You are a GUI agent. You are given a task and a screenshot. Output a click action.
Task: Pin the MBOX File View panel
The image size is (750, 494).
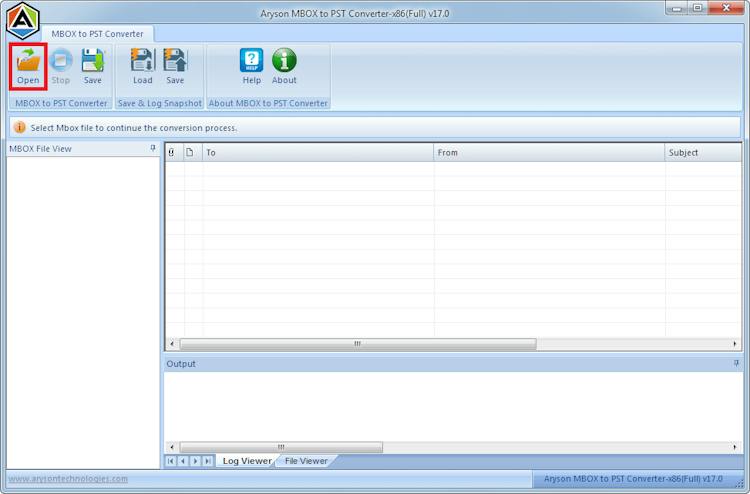pos(153,148)
